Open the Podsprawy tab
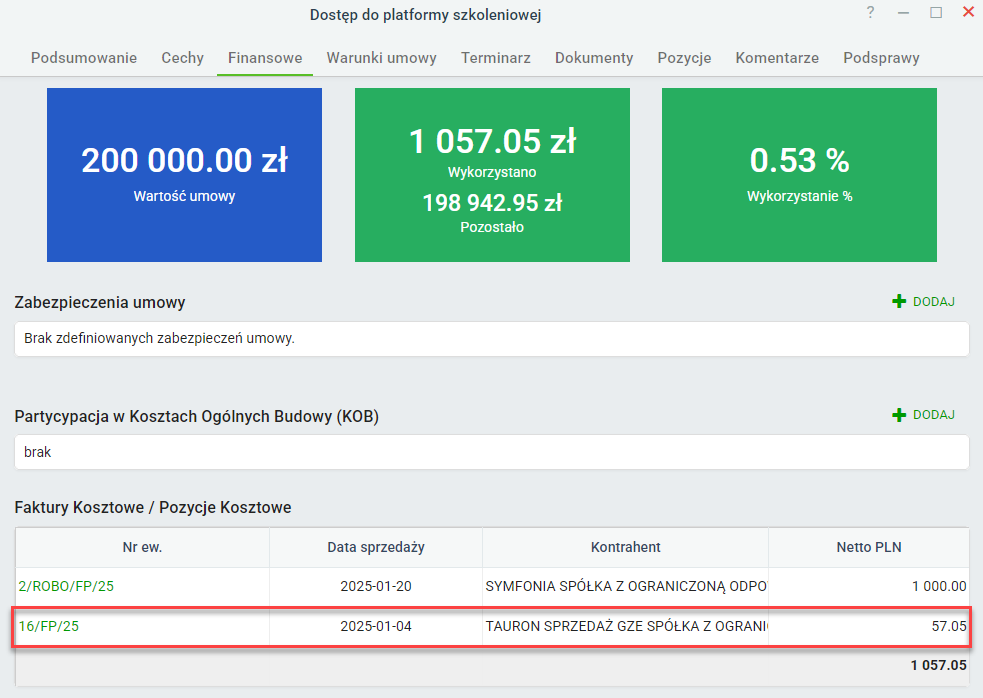The width and height of the screenshot is (983, 698). pyautogui.click(x=881, y=58)
